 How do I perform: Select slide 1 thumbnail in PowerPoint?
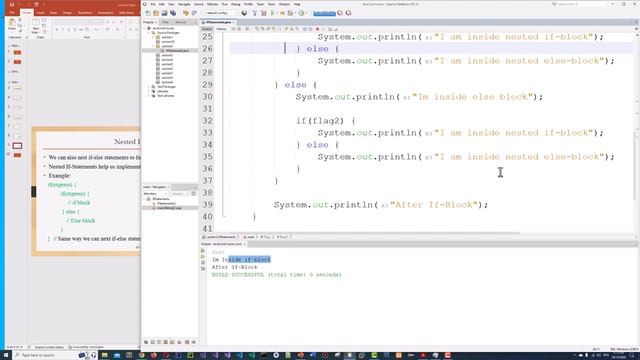pyautogui.click(x=17, y=52)
